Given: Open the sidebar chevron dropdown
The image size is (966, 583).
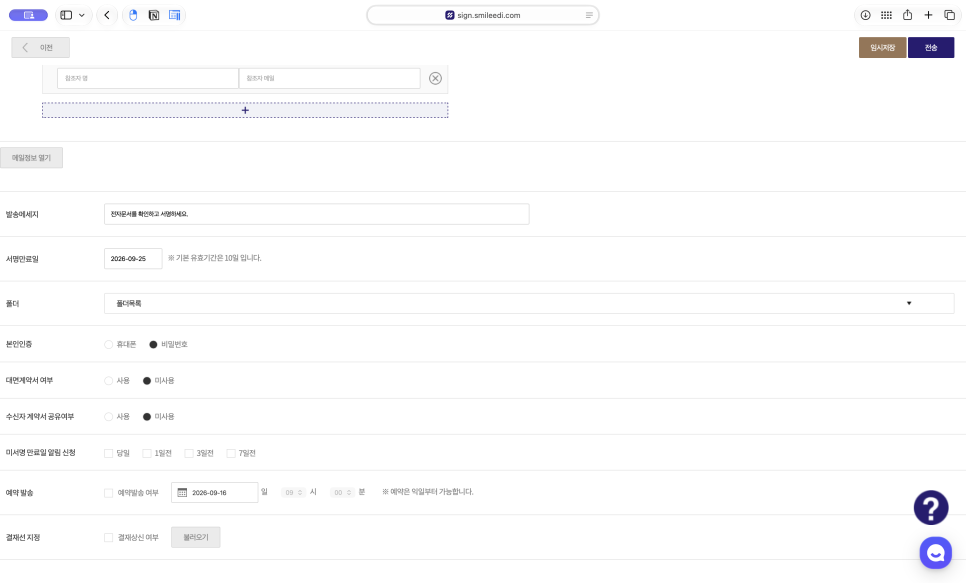Looking at the screenshot, I should [82, 15].
